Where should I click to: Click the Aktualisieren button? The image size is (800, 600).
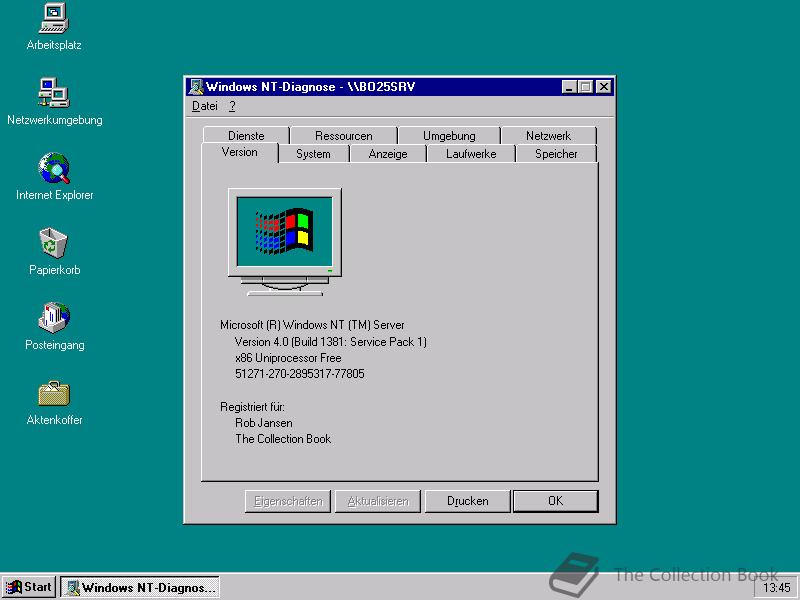click(378, 501)
